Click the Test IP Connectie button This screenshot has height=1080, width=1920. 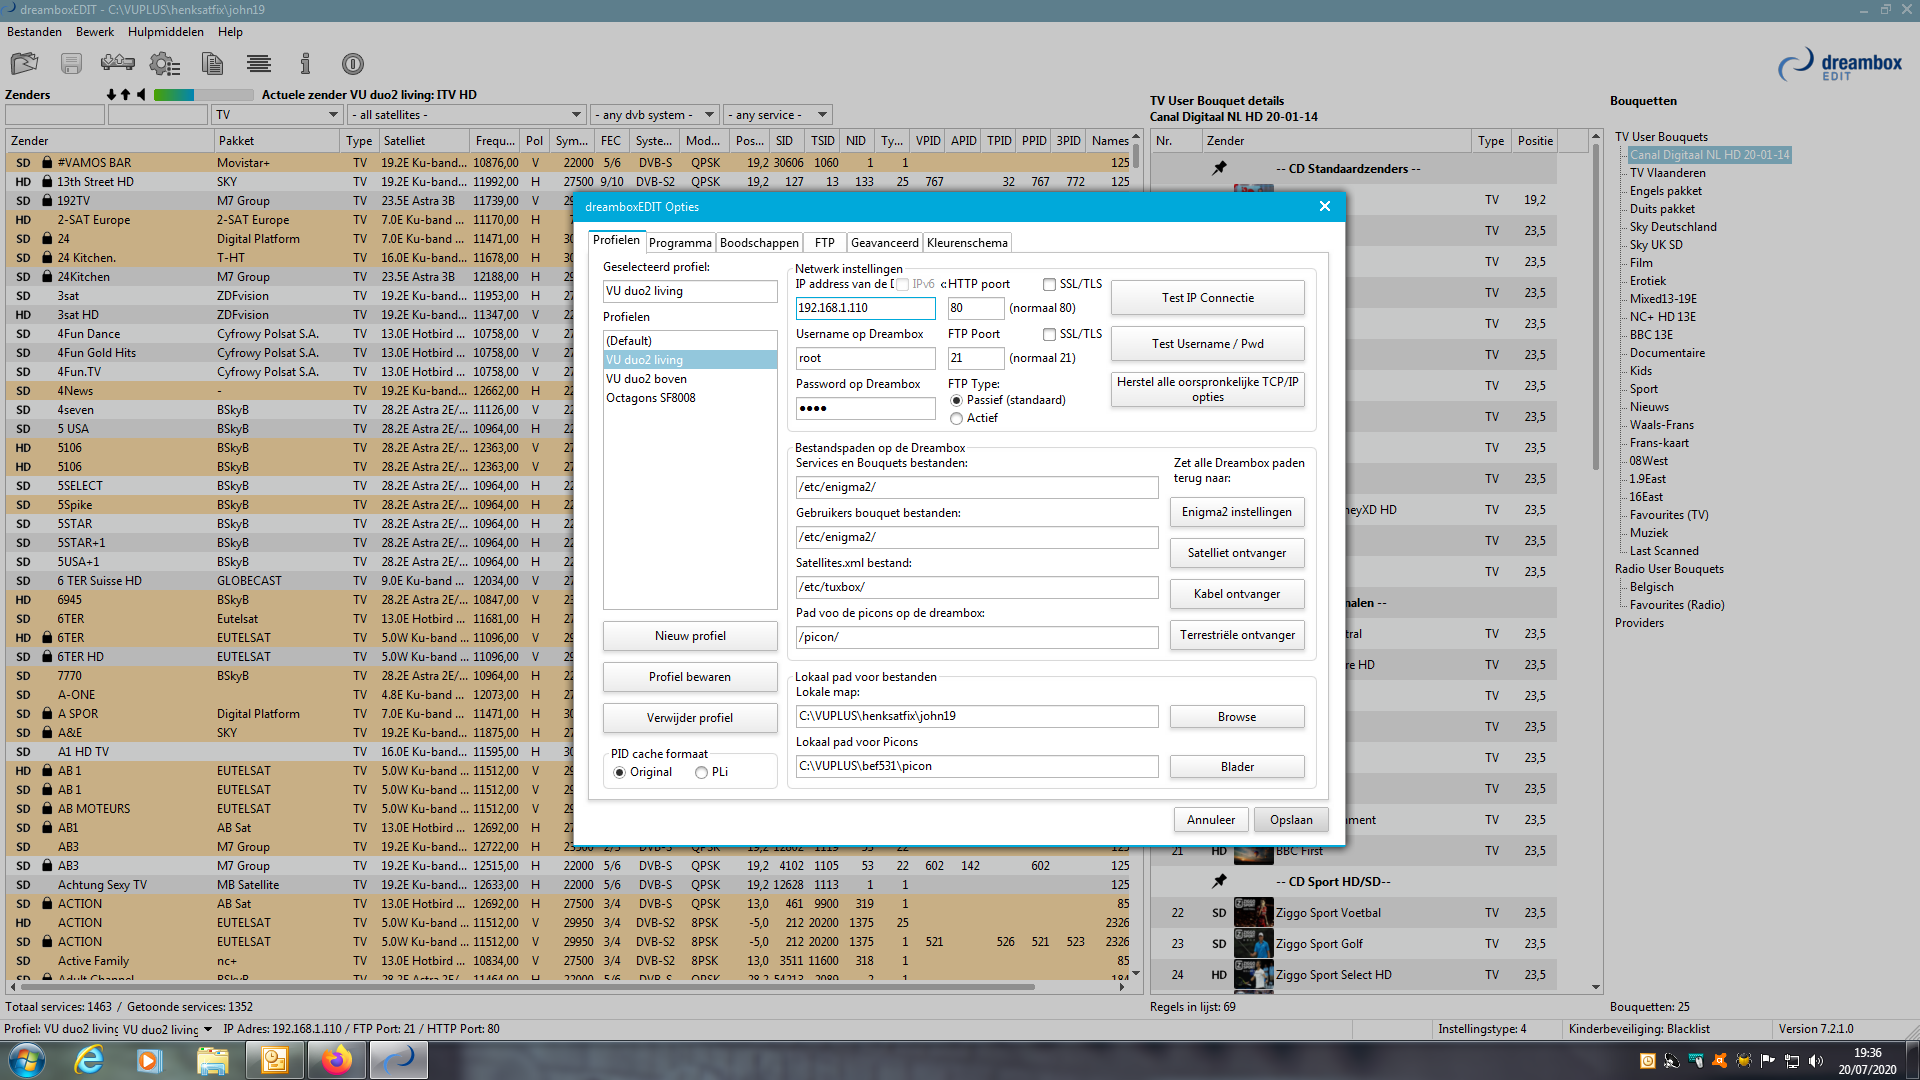(x=1207, y=298)
